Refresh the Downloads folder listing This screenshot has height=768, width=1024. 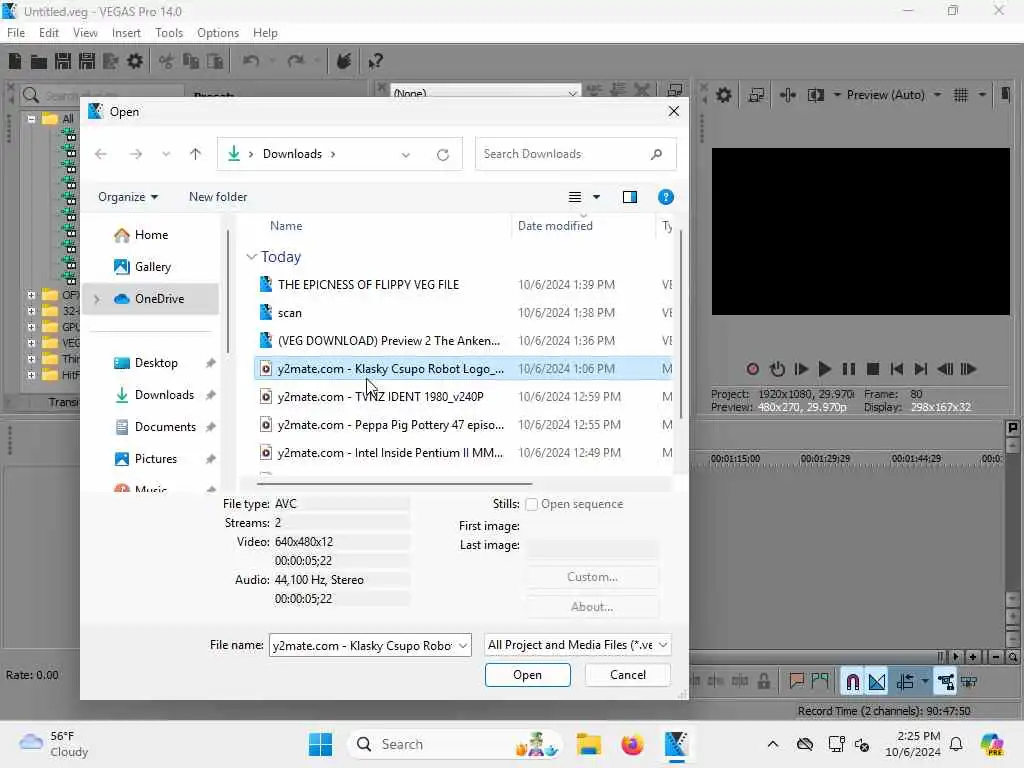click(443, 155)
